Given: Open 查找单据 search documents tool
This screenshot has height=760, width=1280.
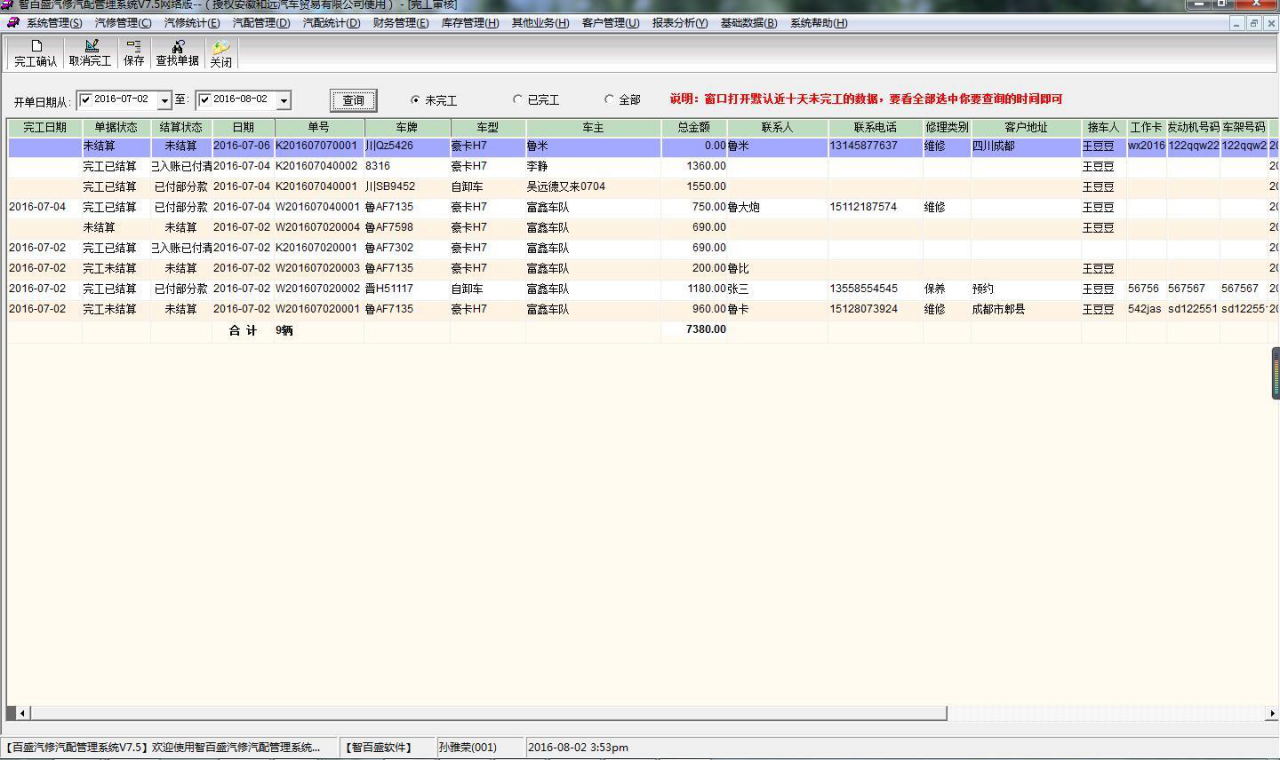Looking at the screenshot, I should click(x=177, y=53).
